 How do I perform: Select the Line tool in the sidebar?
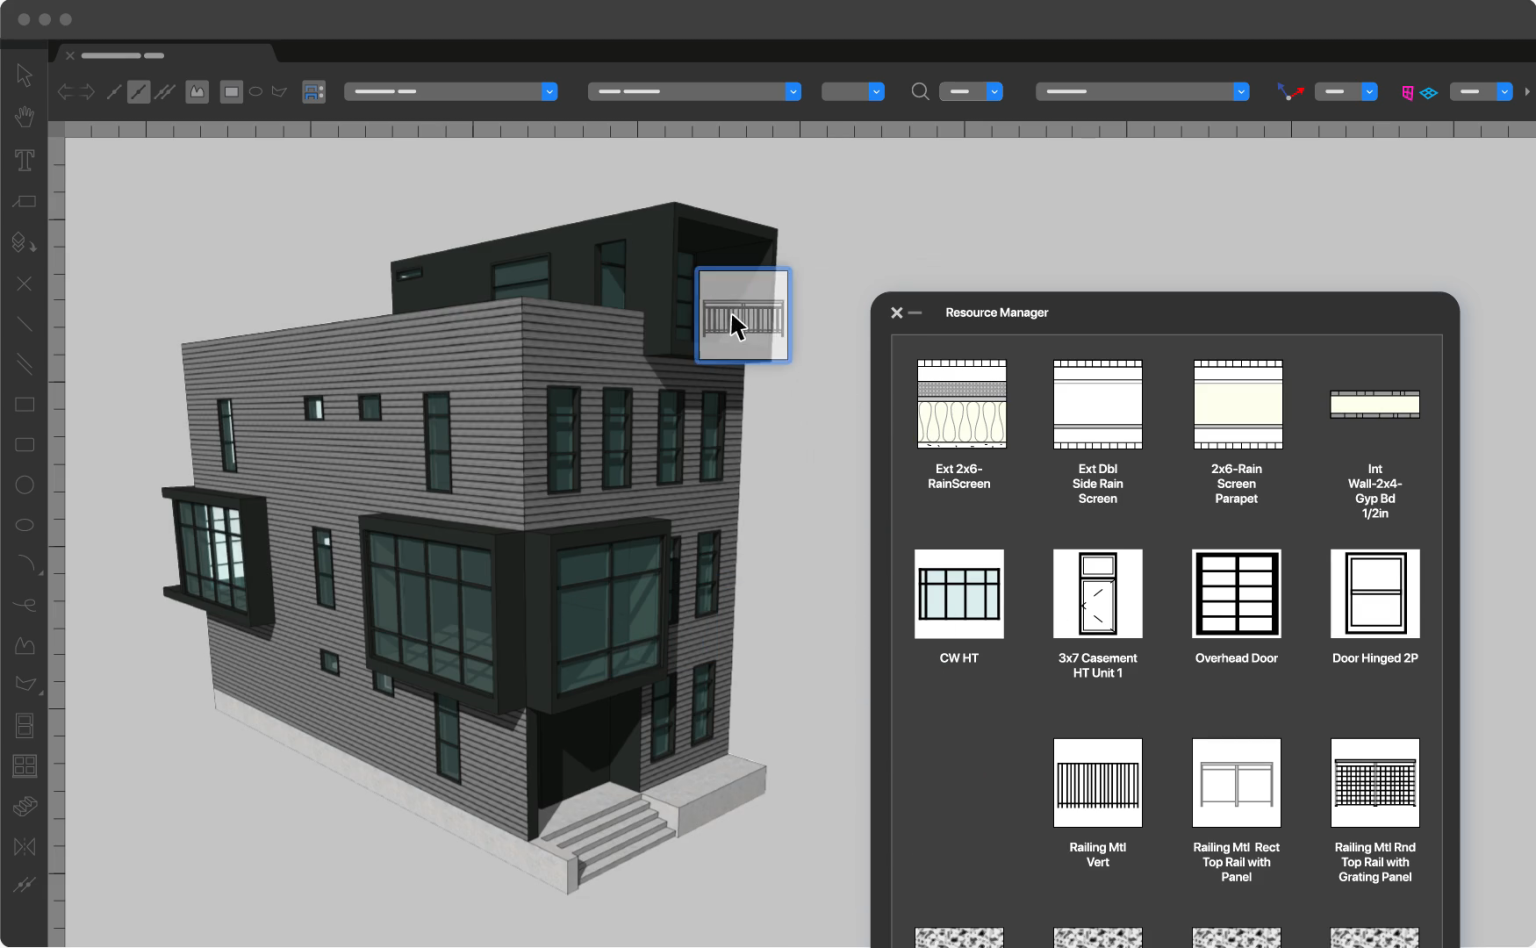[24, 324]
